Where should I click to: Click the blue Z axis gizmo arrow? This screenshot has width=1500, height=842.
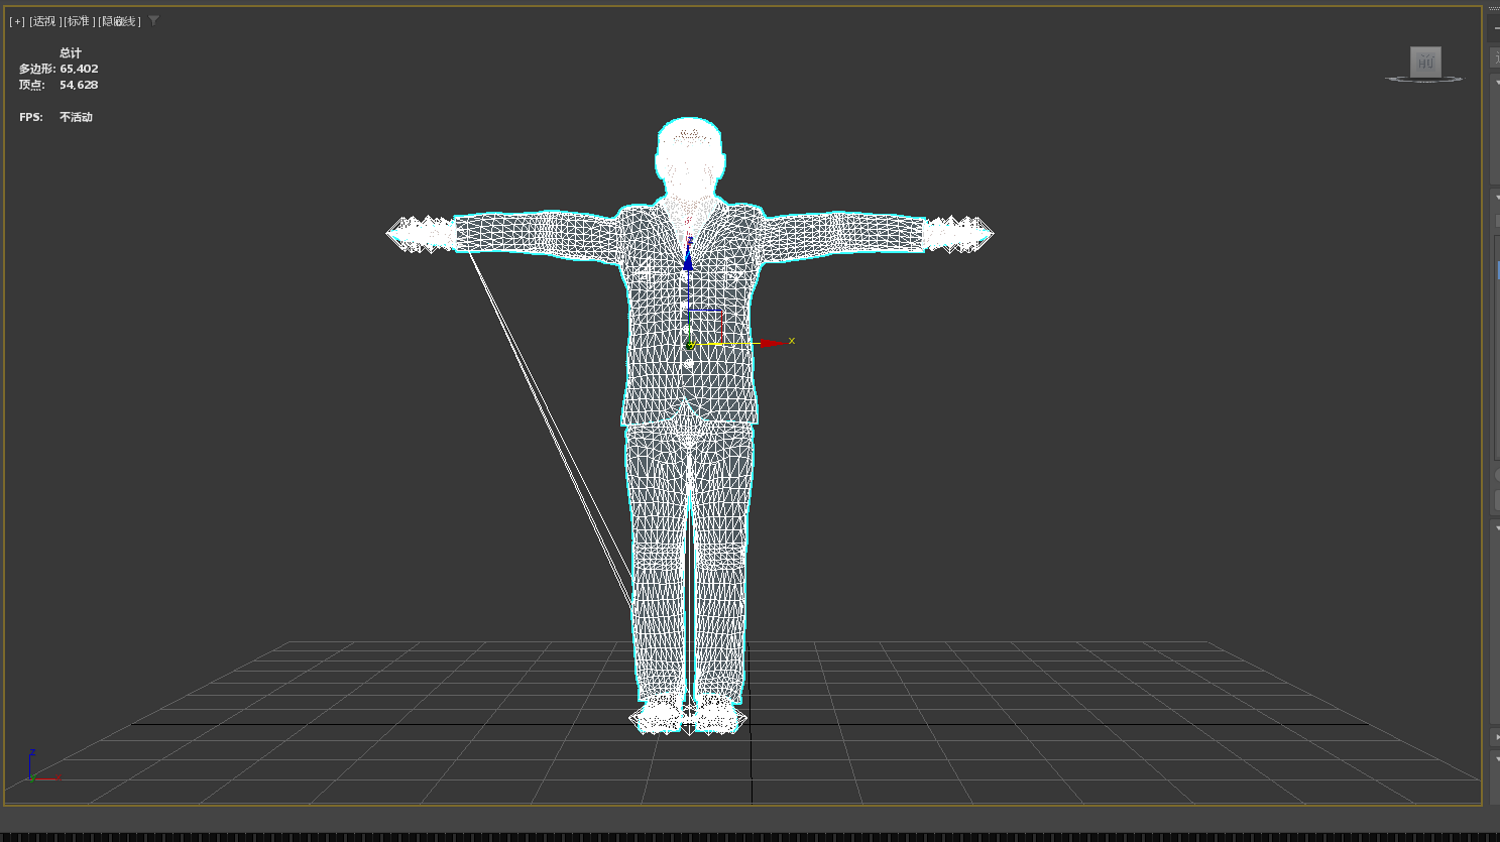click(688, 260)
